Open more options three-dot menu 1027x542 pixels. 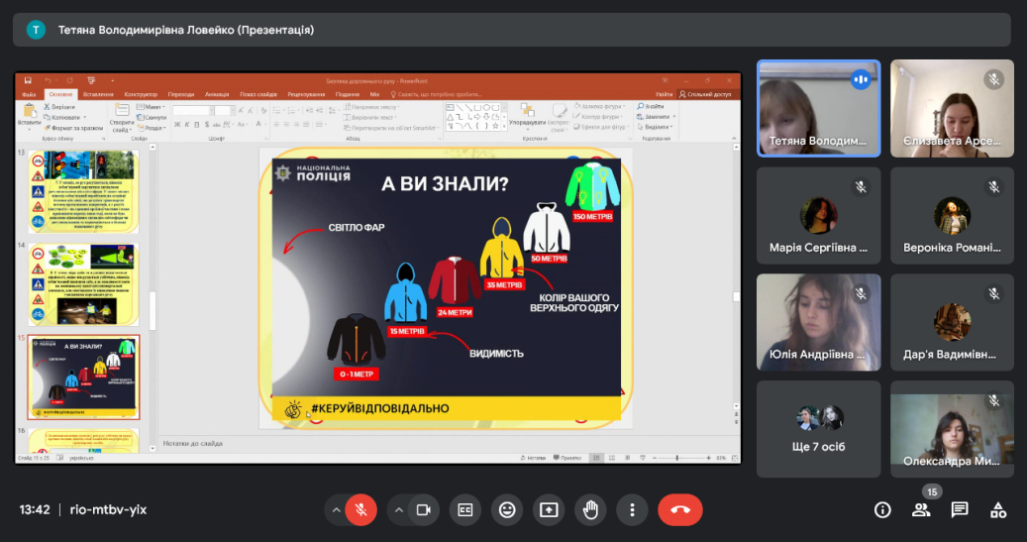click(632, 510)
